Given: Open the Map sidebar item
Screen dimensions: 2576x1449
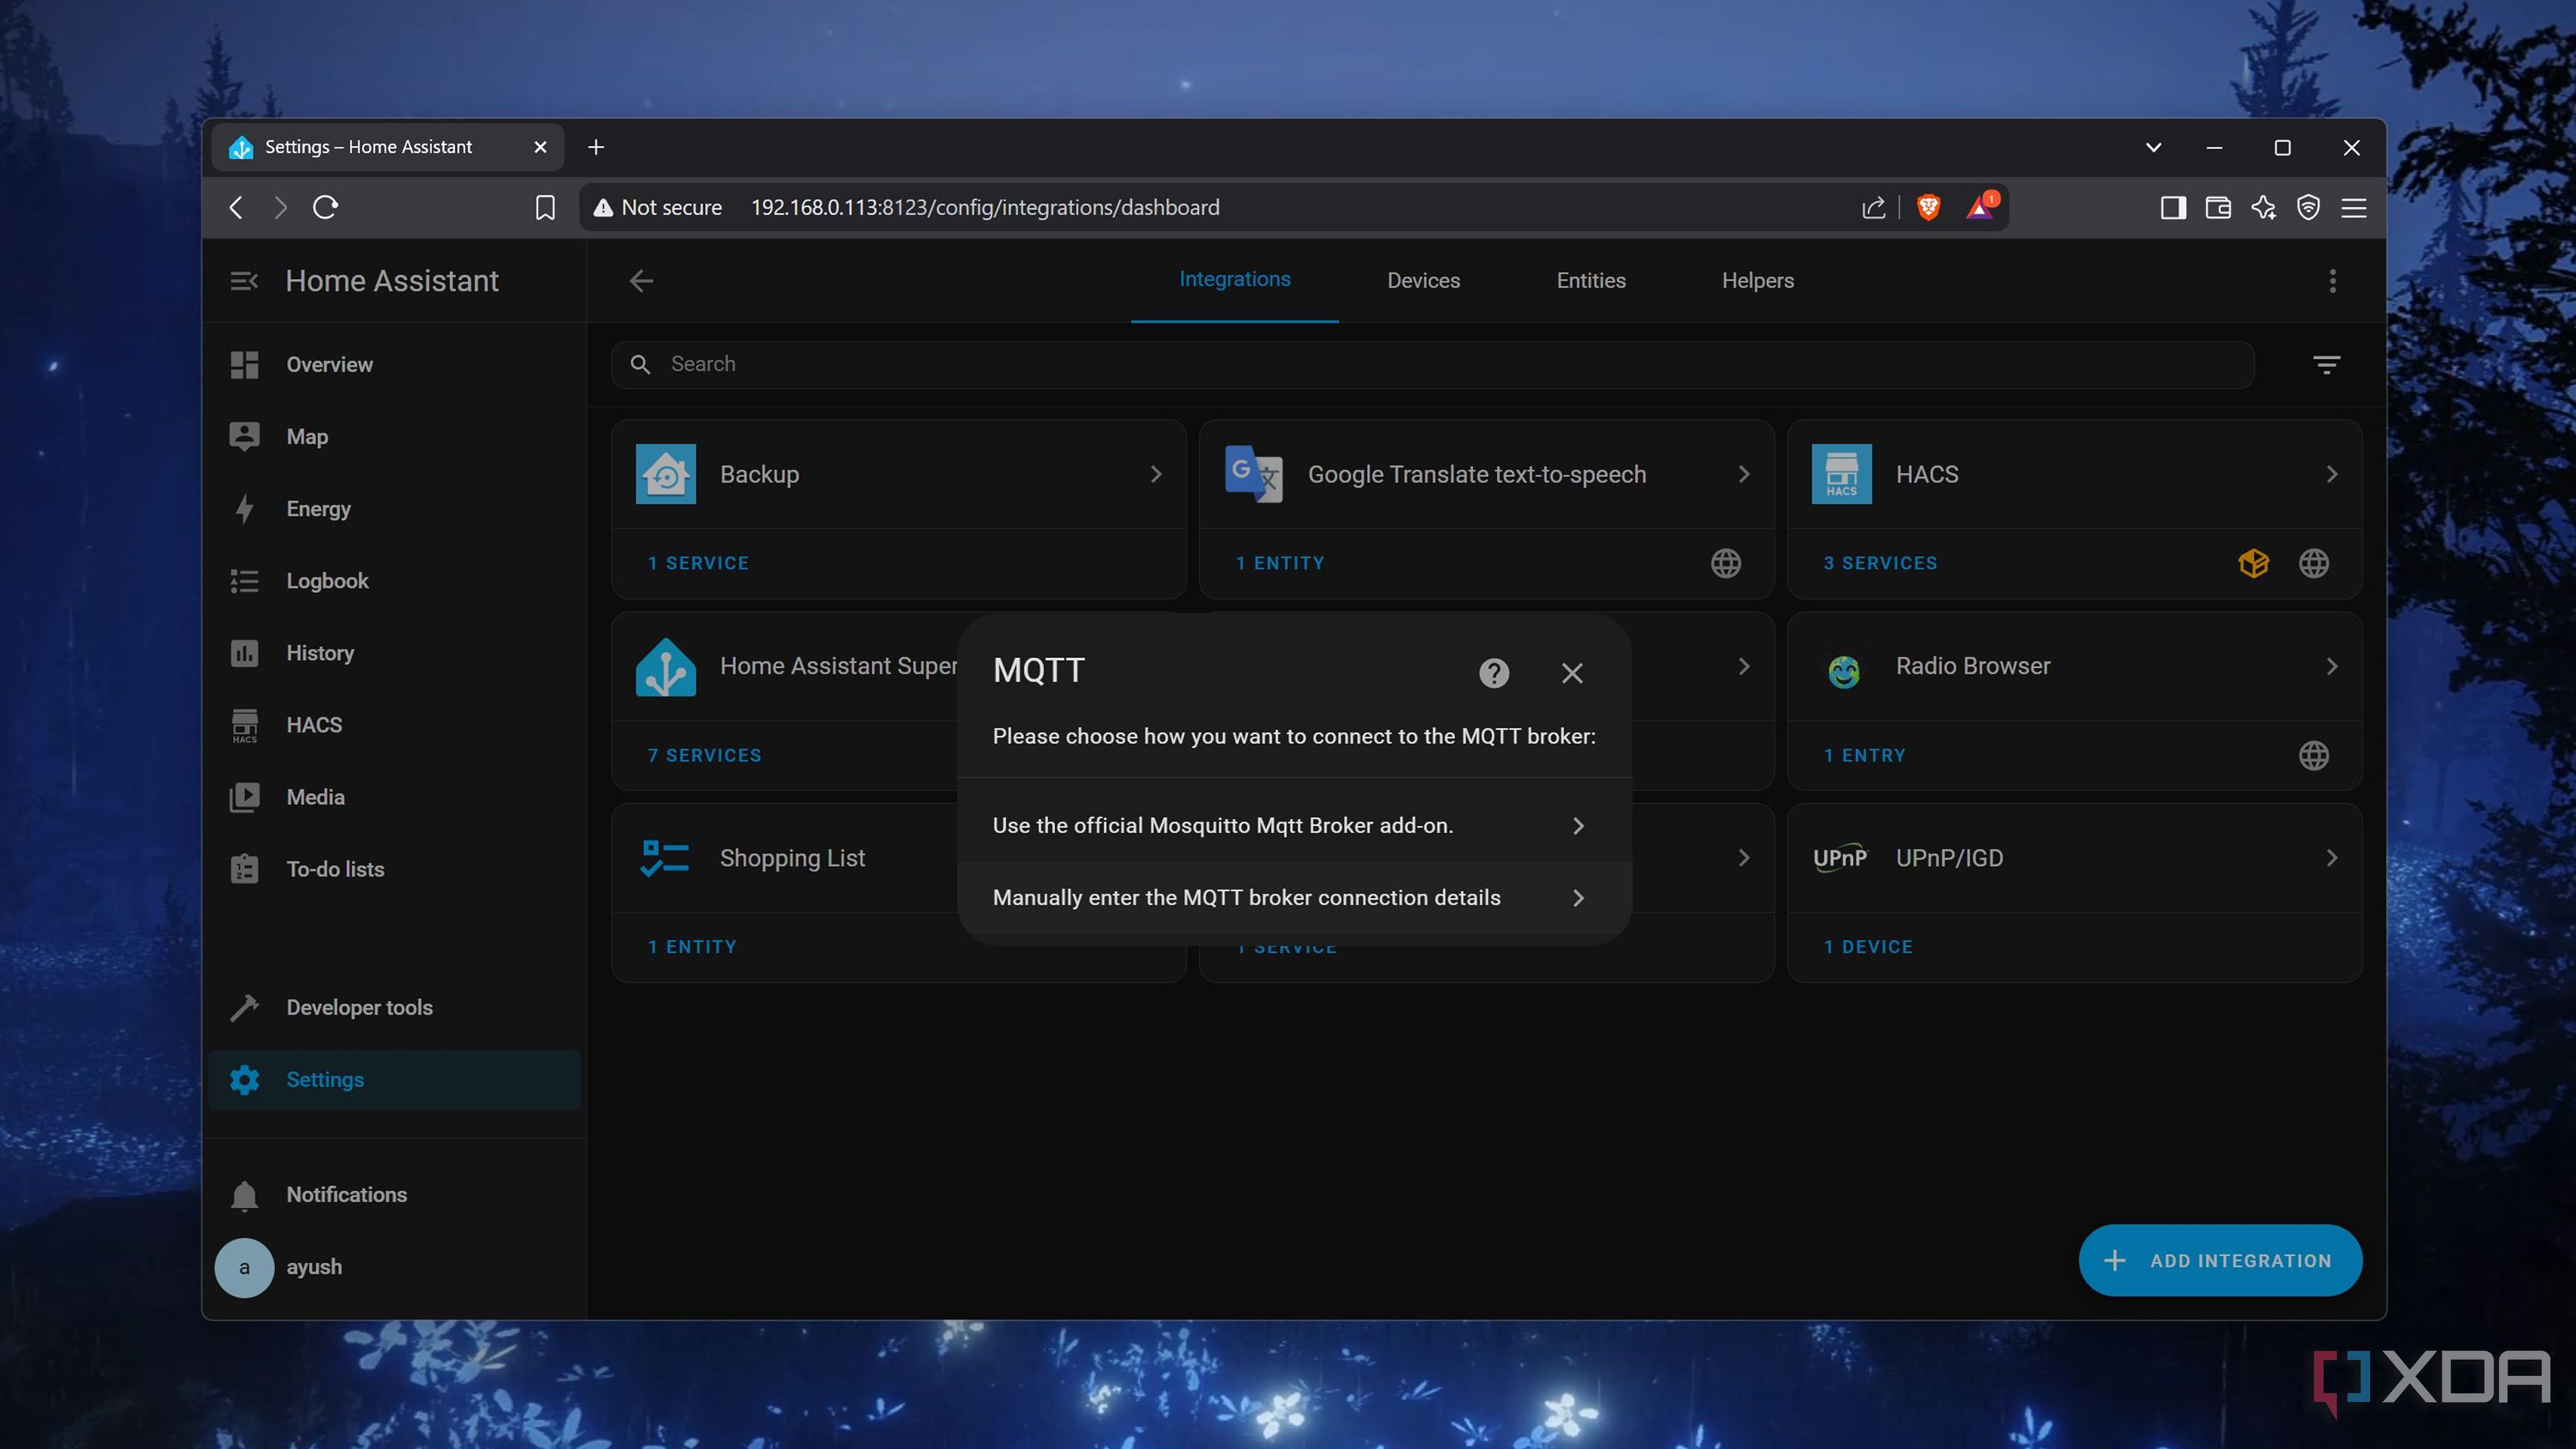Looking at the screenshot, I should tap(395, 437).
